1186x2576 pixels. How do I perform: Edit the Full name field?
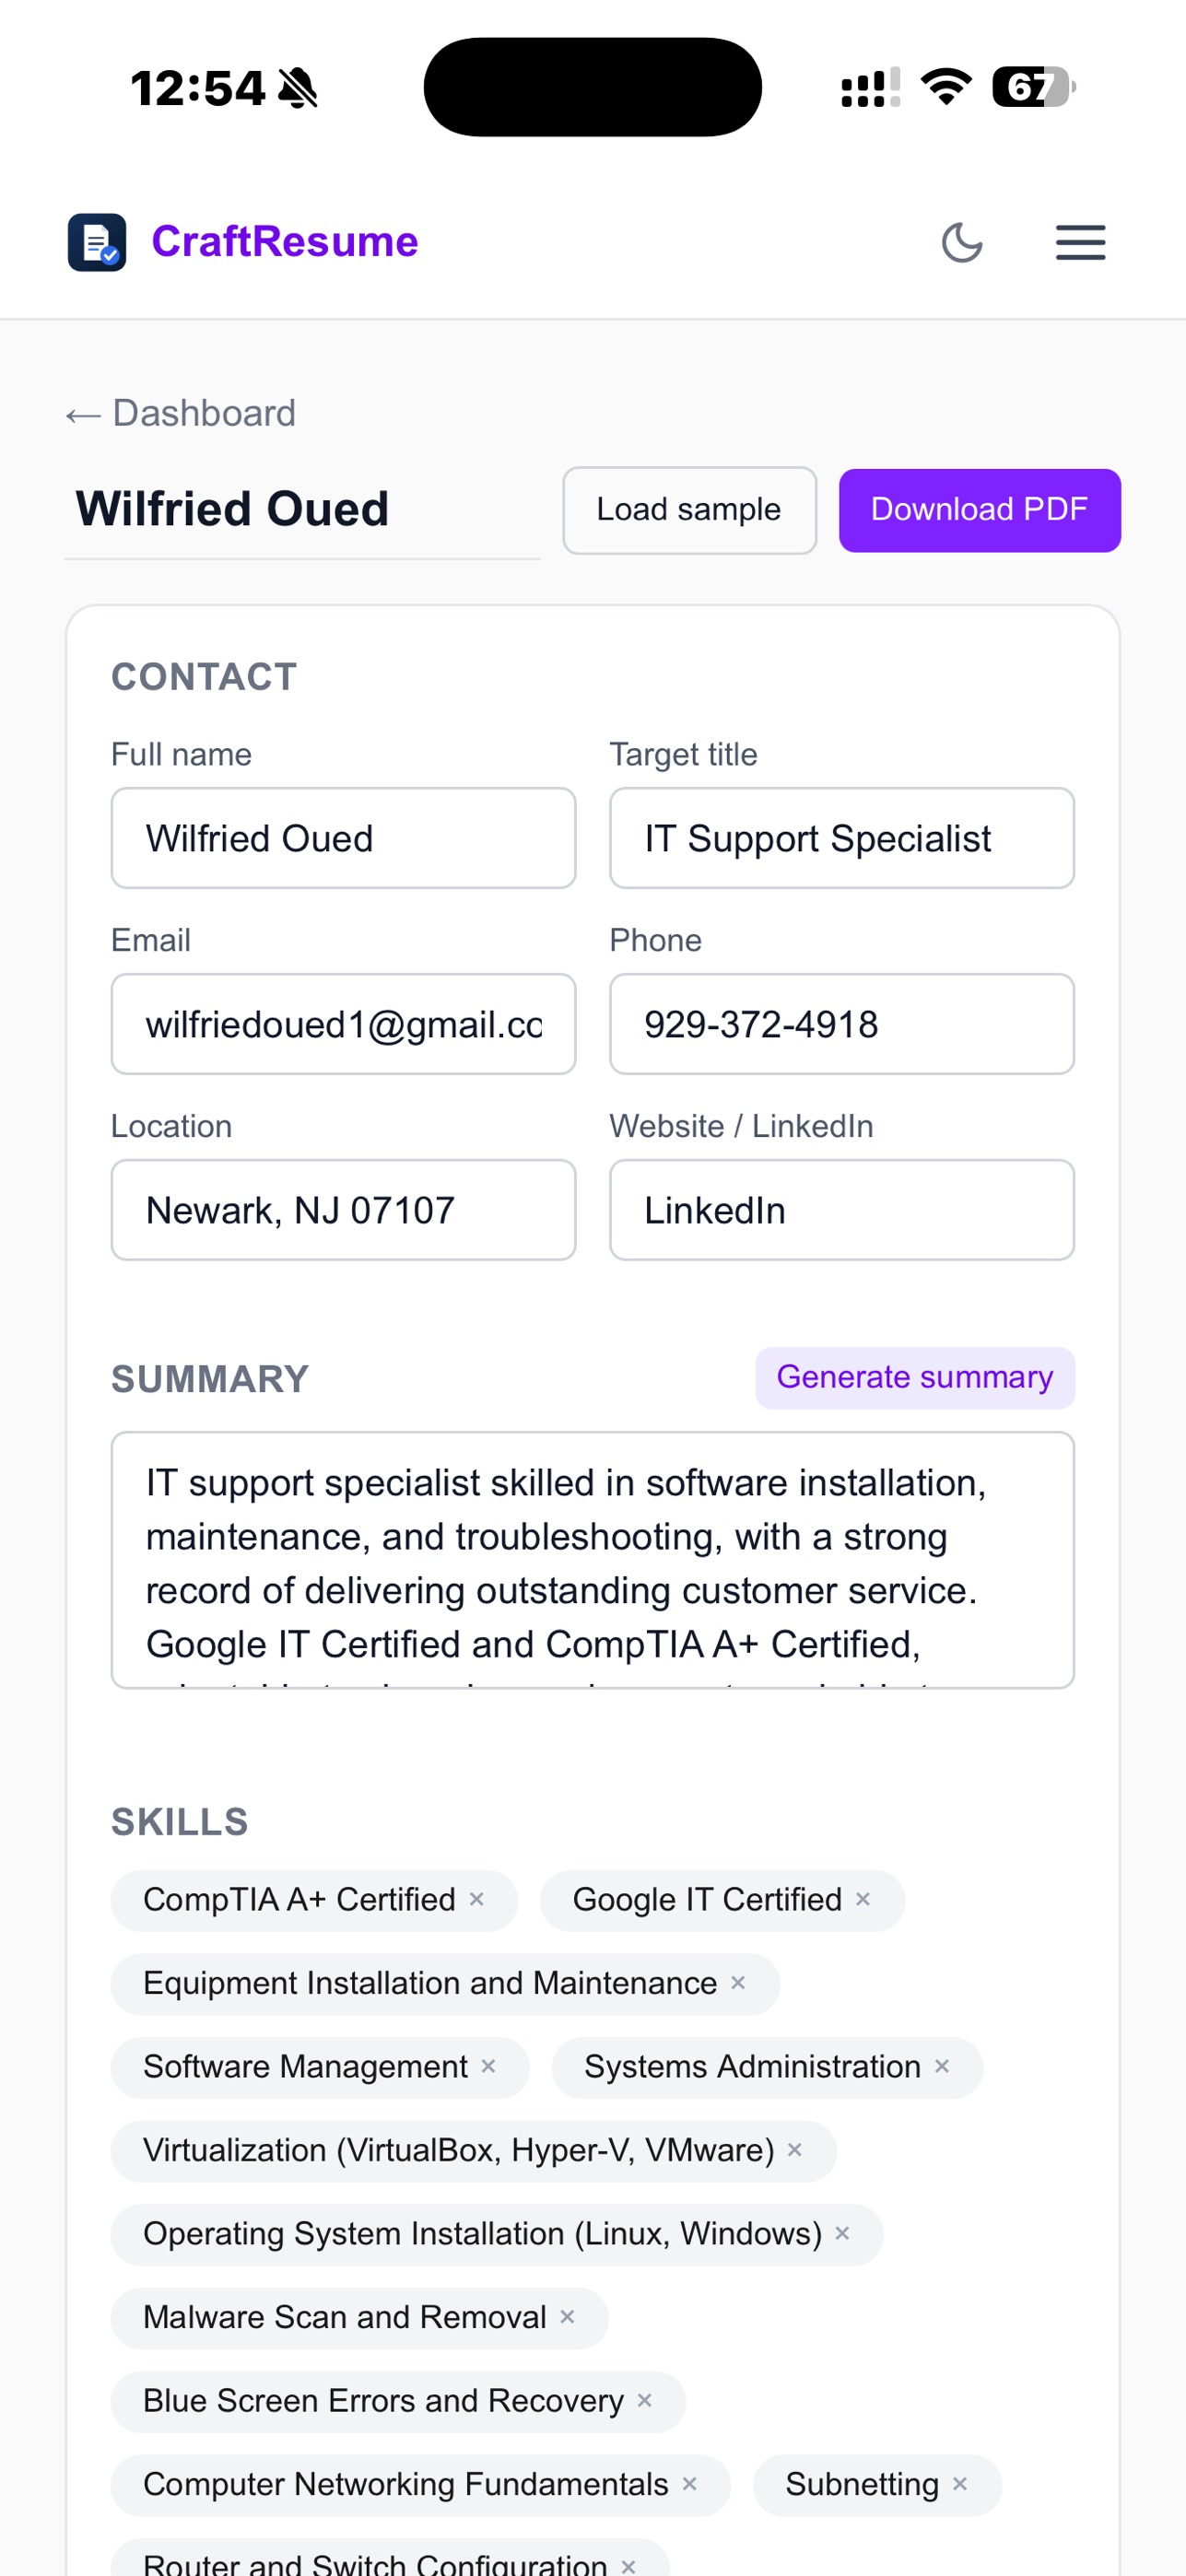tap(343, 838)
